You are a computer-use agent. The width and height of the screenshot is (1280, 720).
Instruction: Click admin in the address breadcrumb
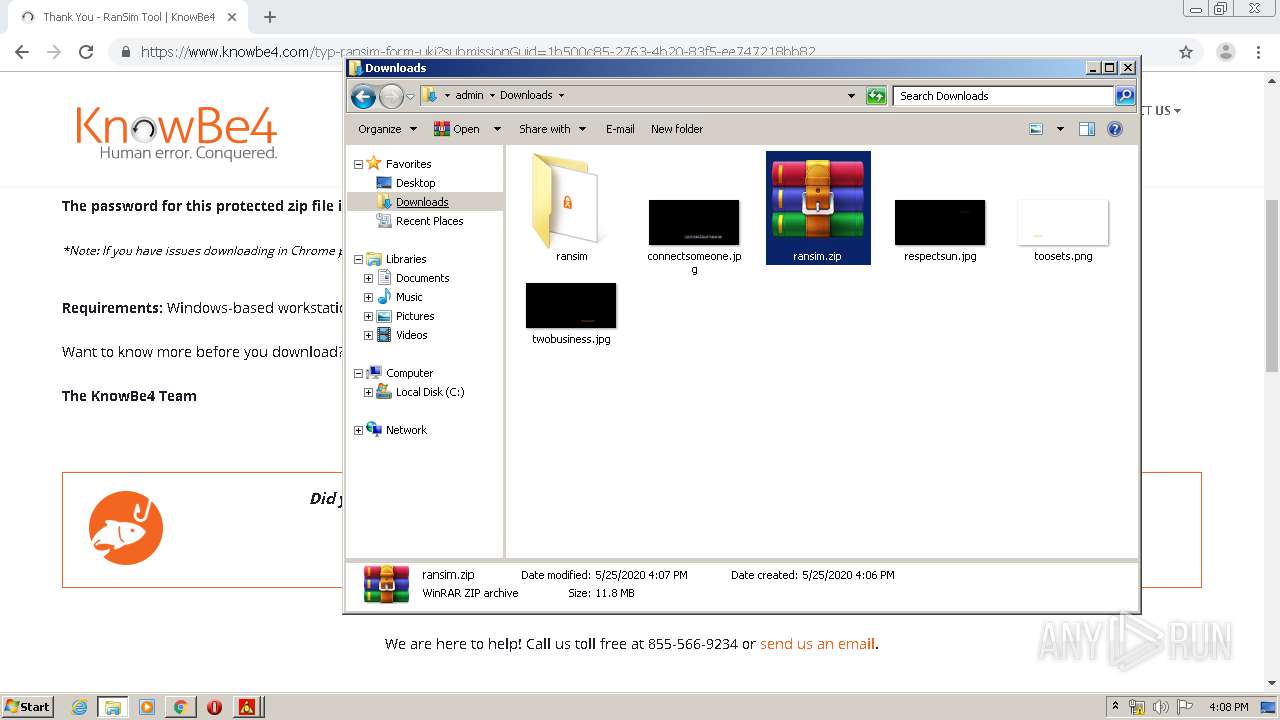tap(469, 96)
